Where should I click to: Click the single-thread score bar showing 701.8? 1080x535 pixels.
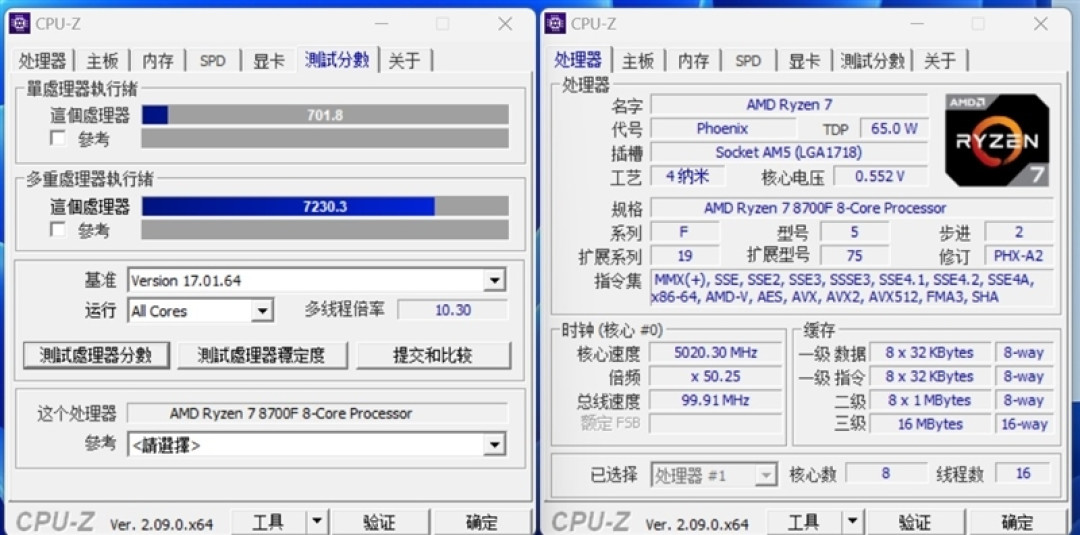(325, 115)
